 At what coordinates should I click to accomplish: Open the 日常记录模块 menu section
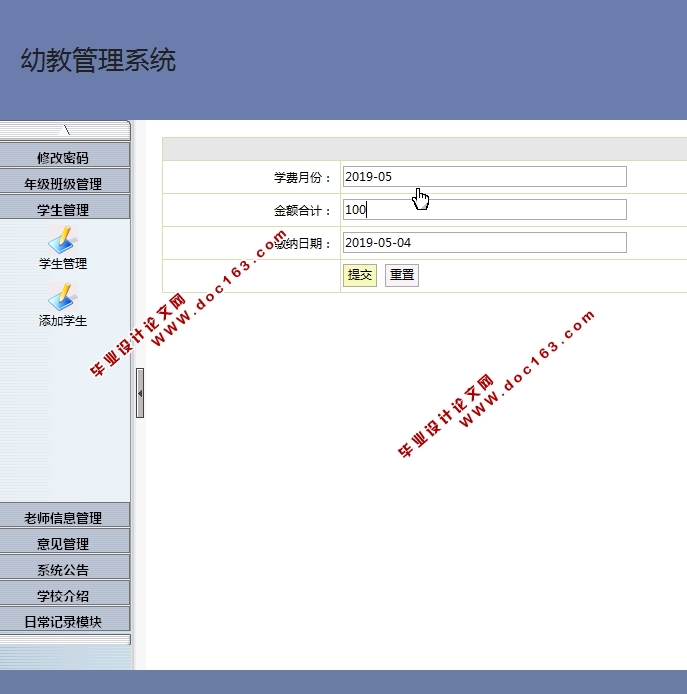click(65, 619)
